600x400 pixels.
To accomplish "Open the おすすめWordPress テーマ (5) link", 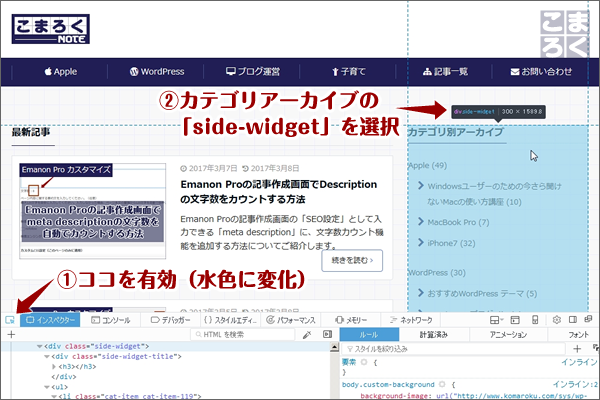I will click(x=482, y=294).
